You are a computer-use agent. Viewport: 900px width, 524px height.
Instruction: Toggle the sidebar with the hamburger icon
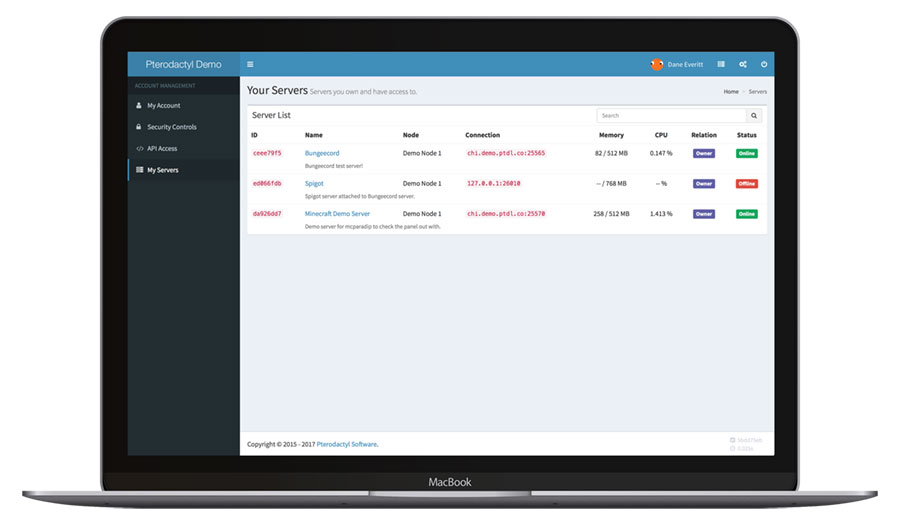pos(250,65)
